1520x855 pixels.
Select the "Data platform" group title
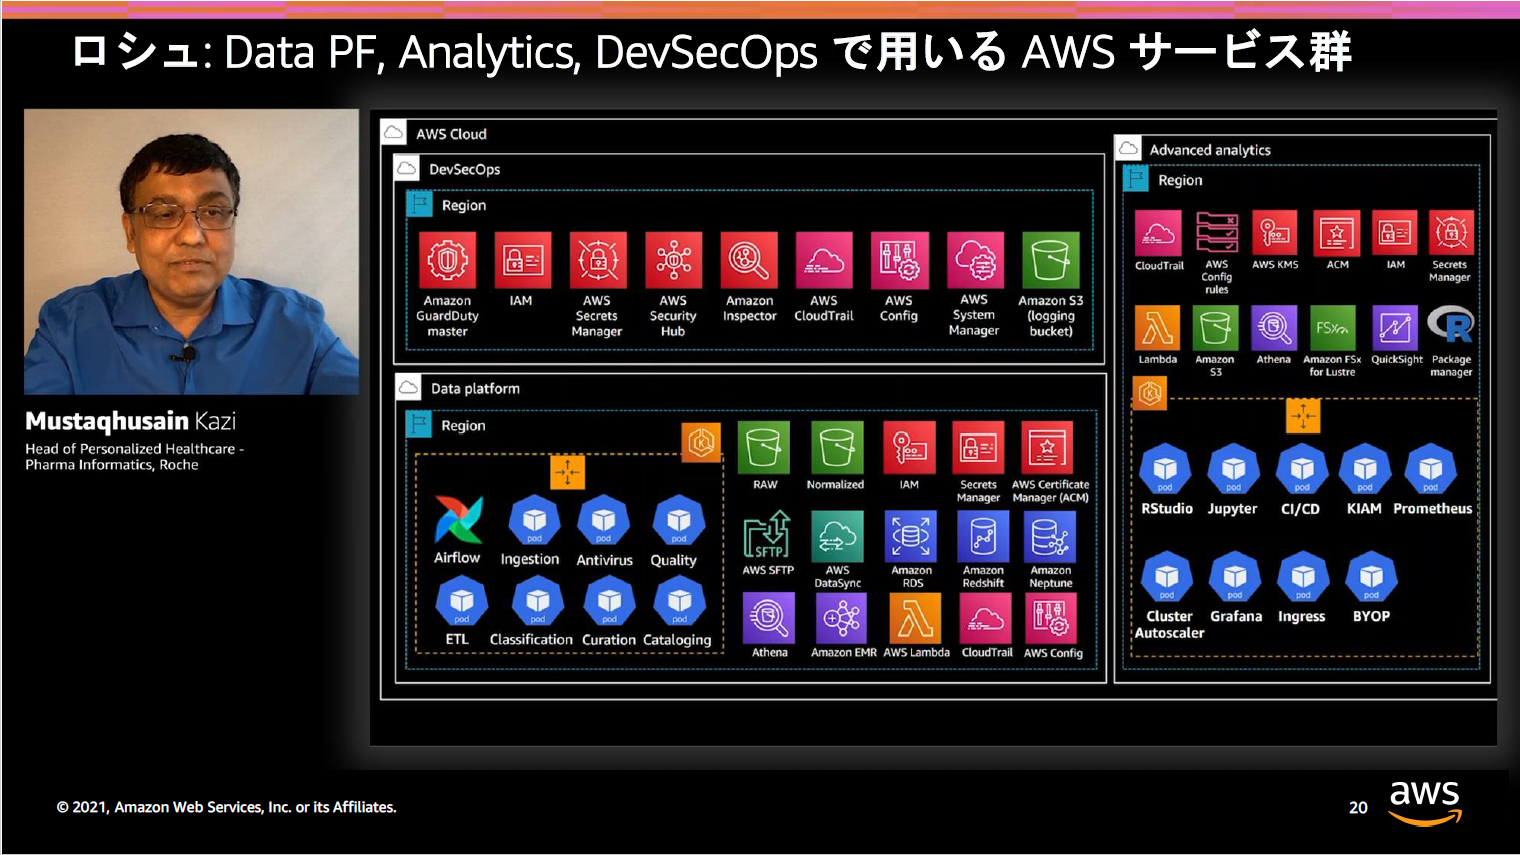click(x=475, y=389)
